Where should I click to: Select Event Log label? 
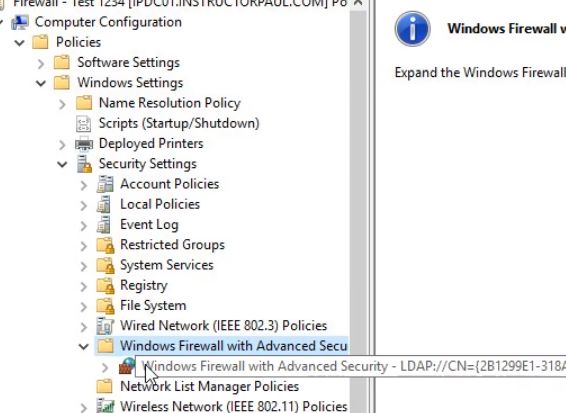(x=149, y=225)
